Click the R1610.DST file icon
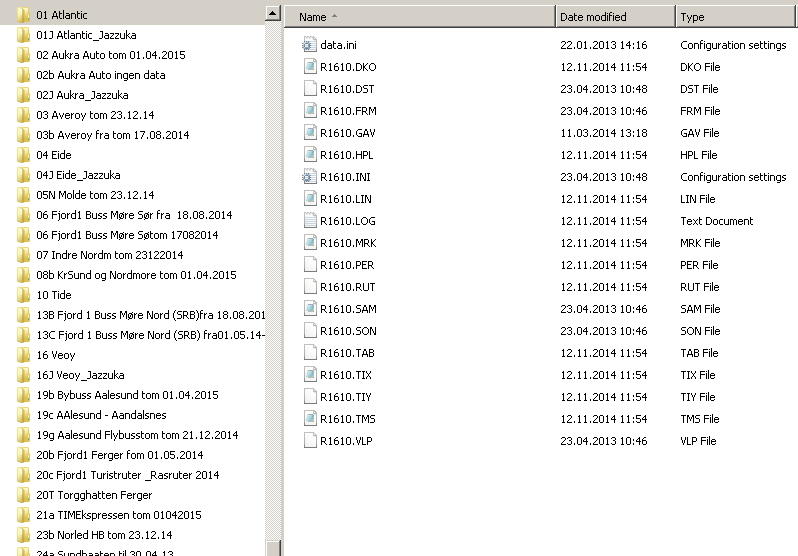This screenshot has height=556, width=798. pos(310,89)
